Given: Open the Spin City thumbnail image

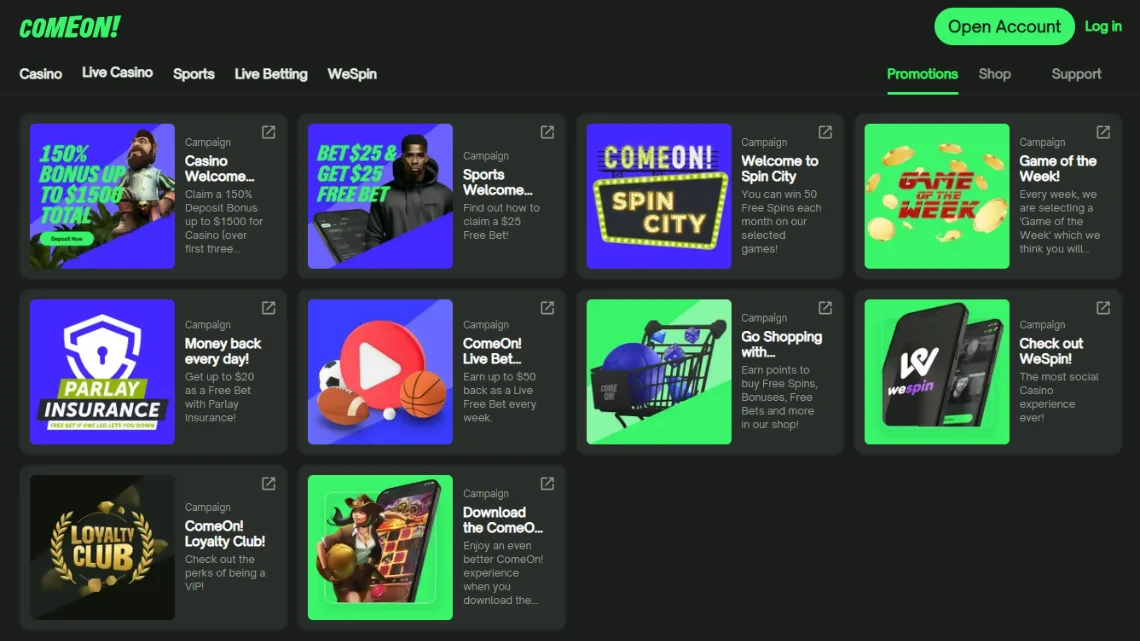Looking at the screenshot, I should click(x=659, y=196).
